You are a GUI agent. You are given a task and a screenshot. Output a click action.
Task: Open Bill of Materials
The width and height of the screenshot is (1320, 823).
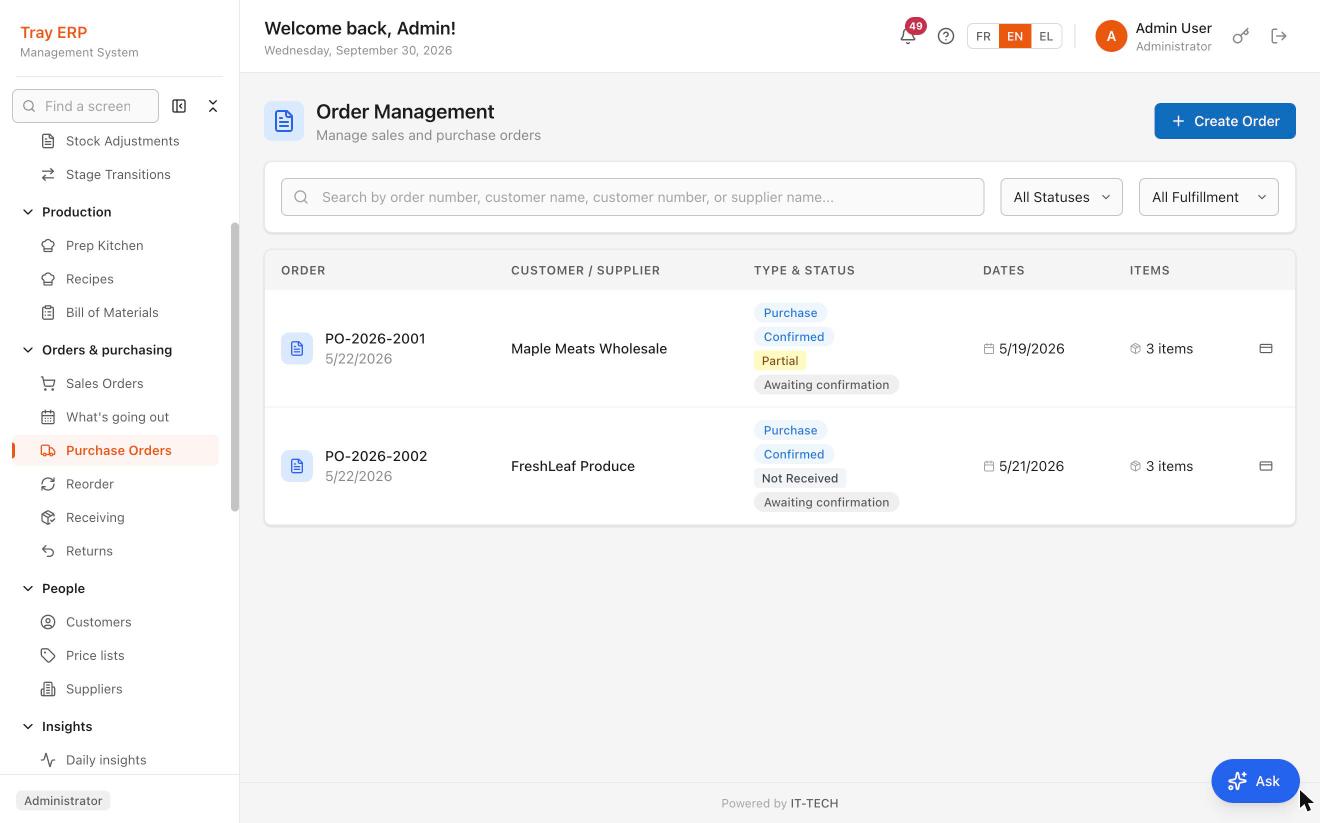(112, 312)
